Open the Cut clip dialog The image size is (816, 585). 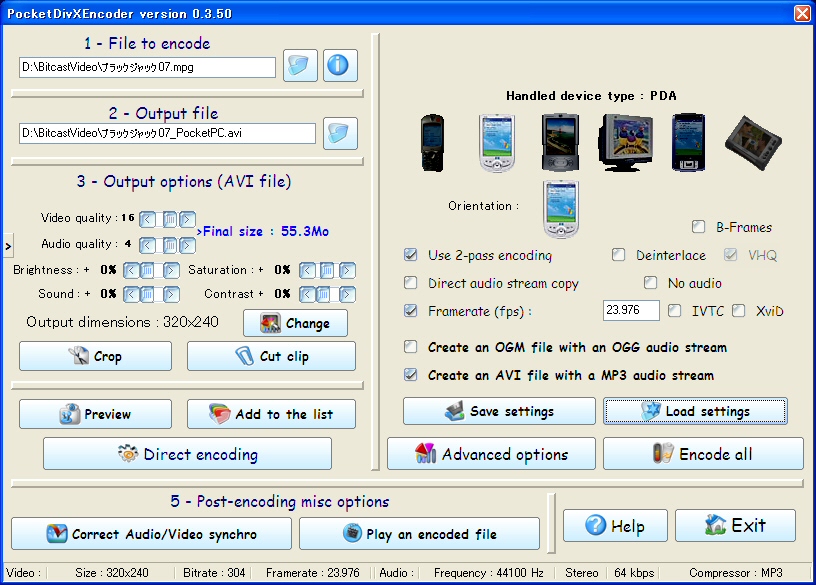click(272, 356)
